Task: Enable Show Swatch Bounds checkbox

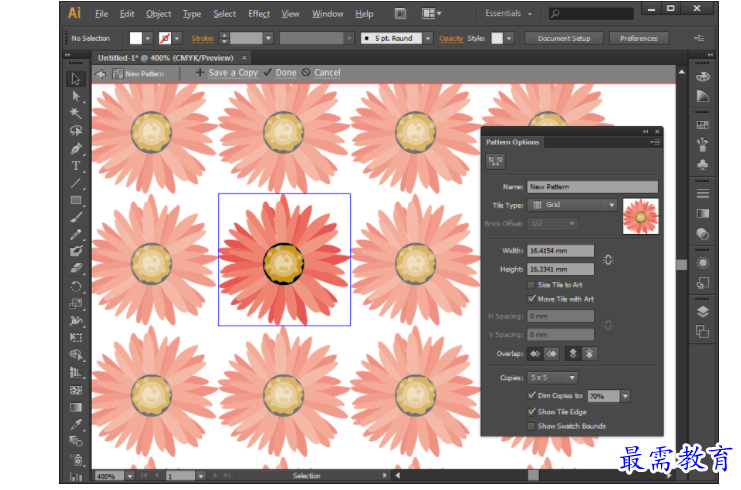Action: click(x=531, y=426)
